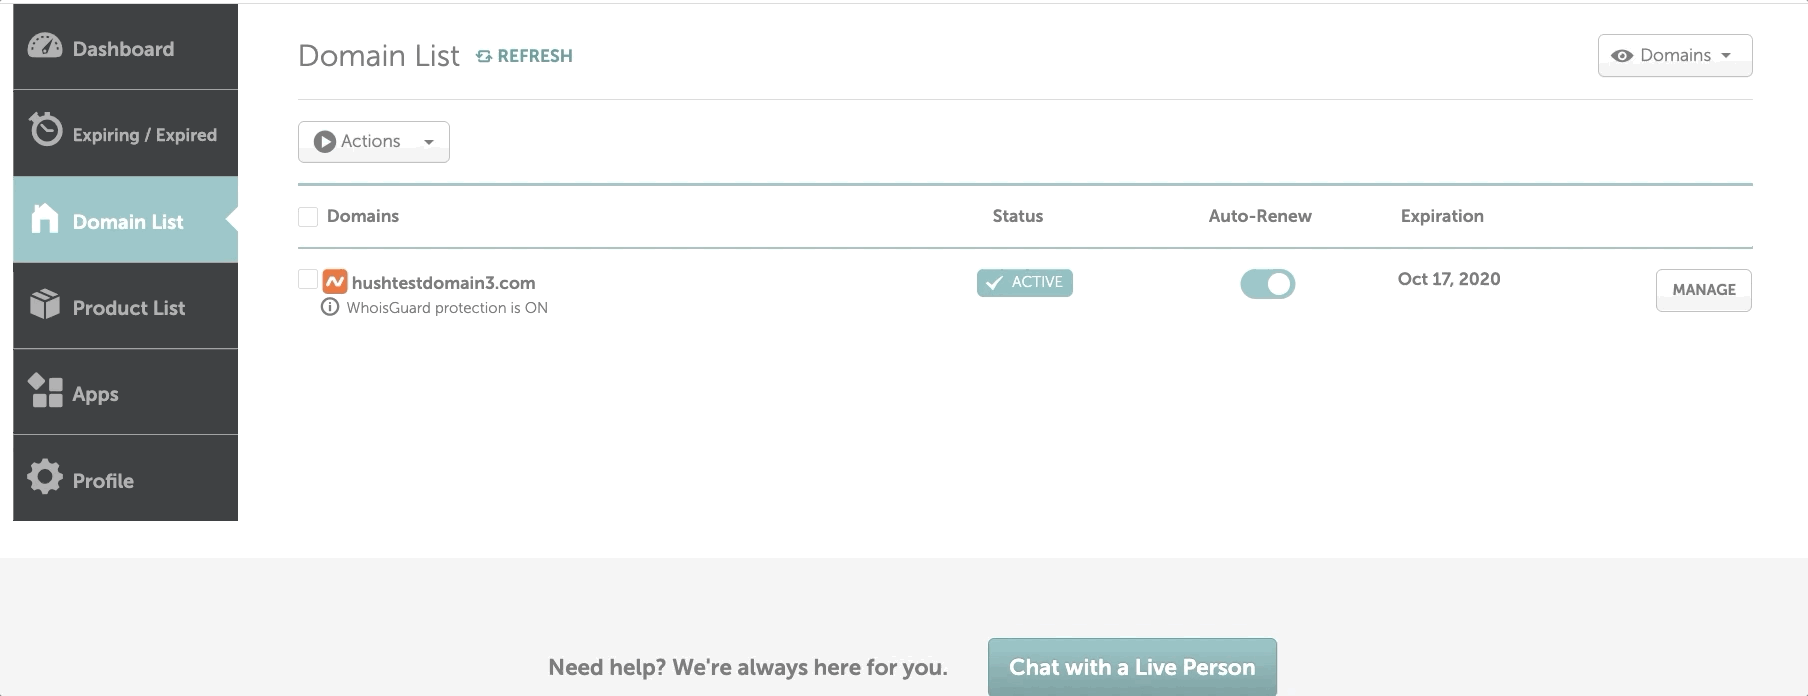Go to the Product List tab
This screenshot has width=1808, height=696.
[128, 308]
